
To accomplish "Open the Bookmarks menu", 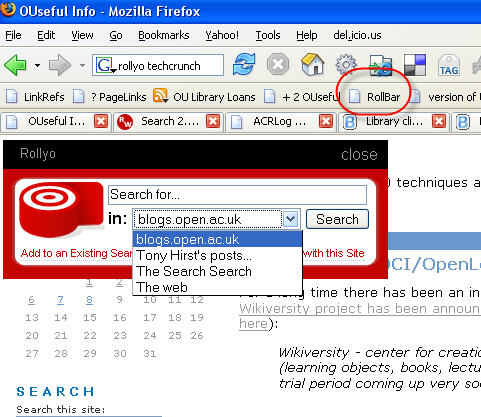I will (x=164, y=35).
